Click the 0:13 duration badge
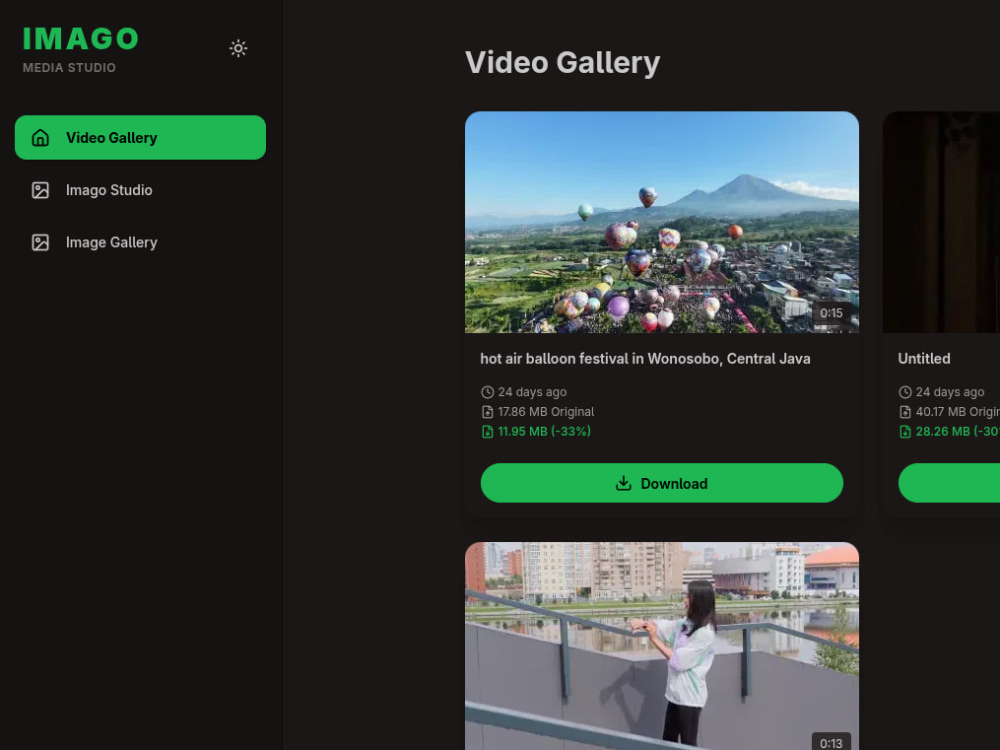 pos(831,743)
